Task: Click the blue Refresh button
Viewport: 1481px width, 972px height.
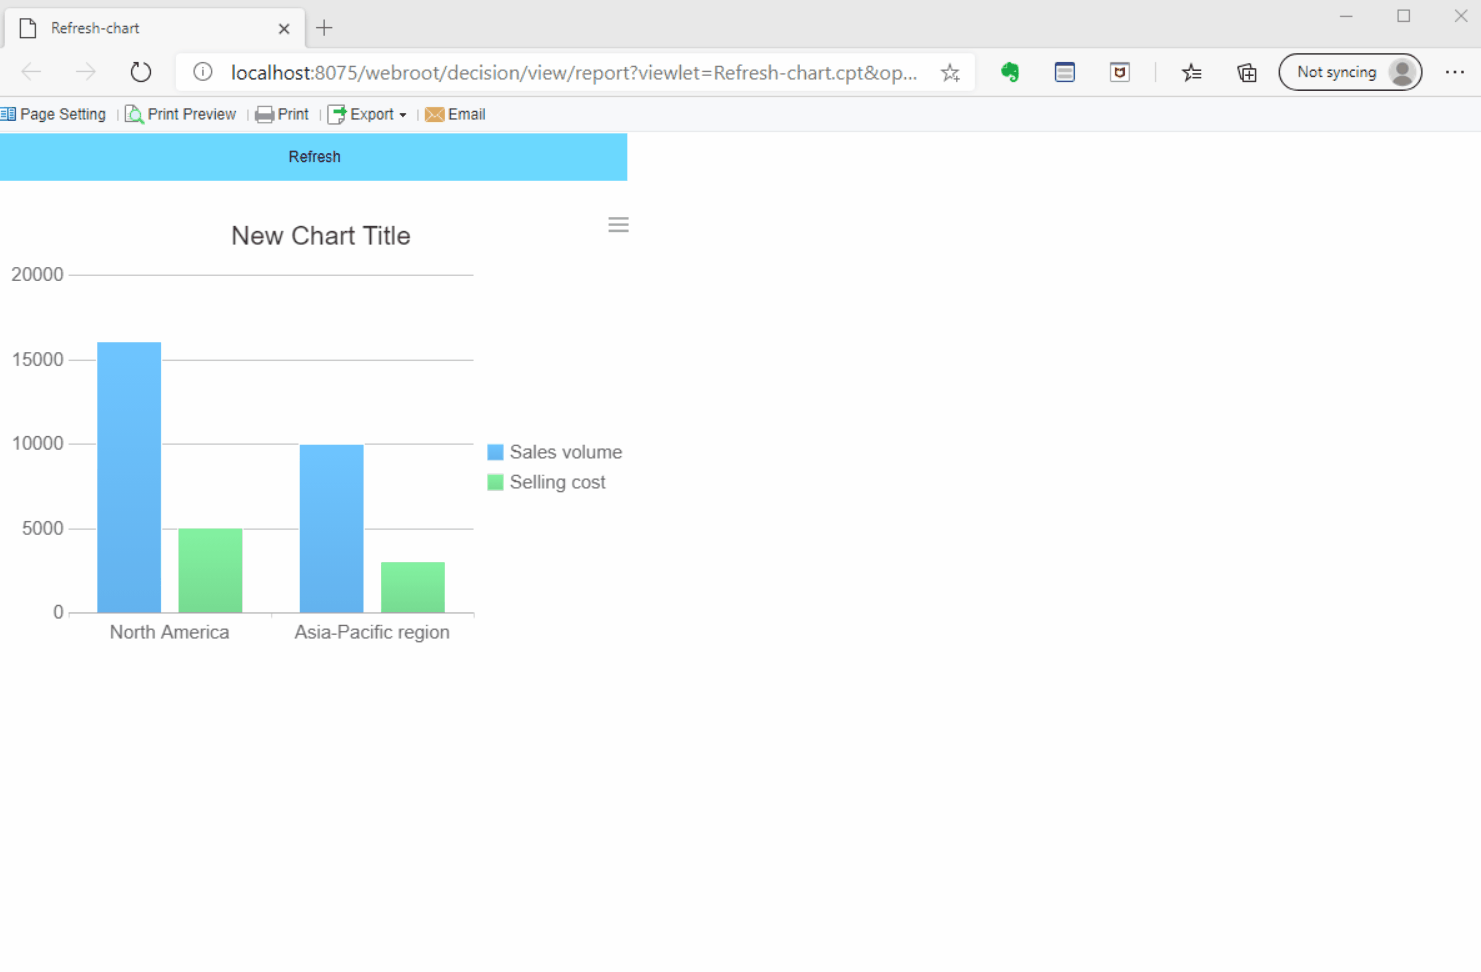Action: tap(313, 157)
